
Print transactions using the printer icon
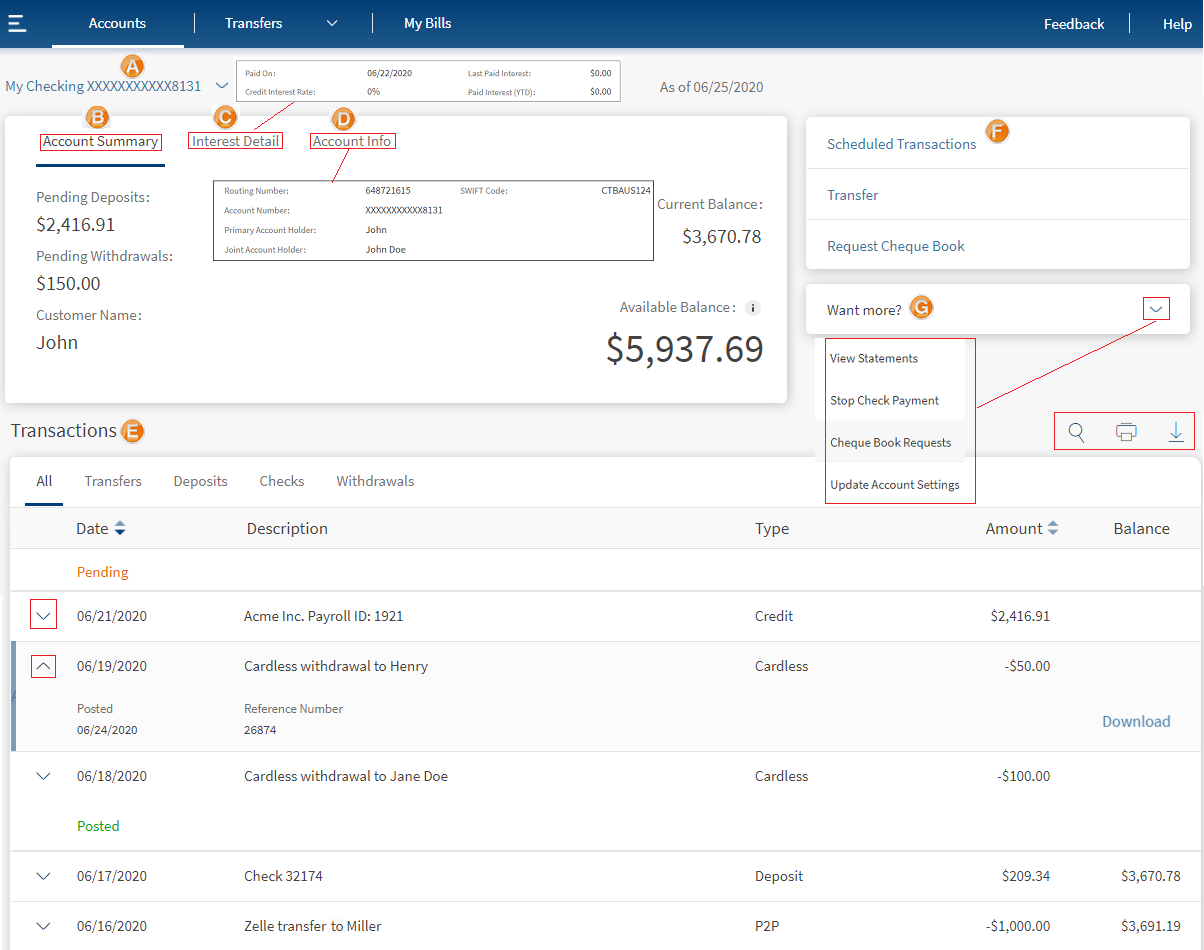(x=1126, y=432)
